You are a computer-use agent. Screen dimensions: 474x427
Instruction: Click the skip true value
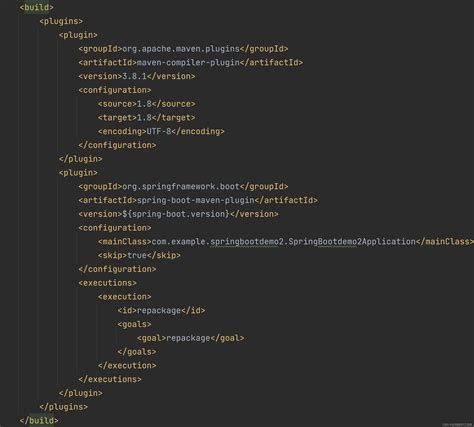click(137, 255)
